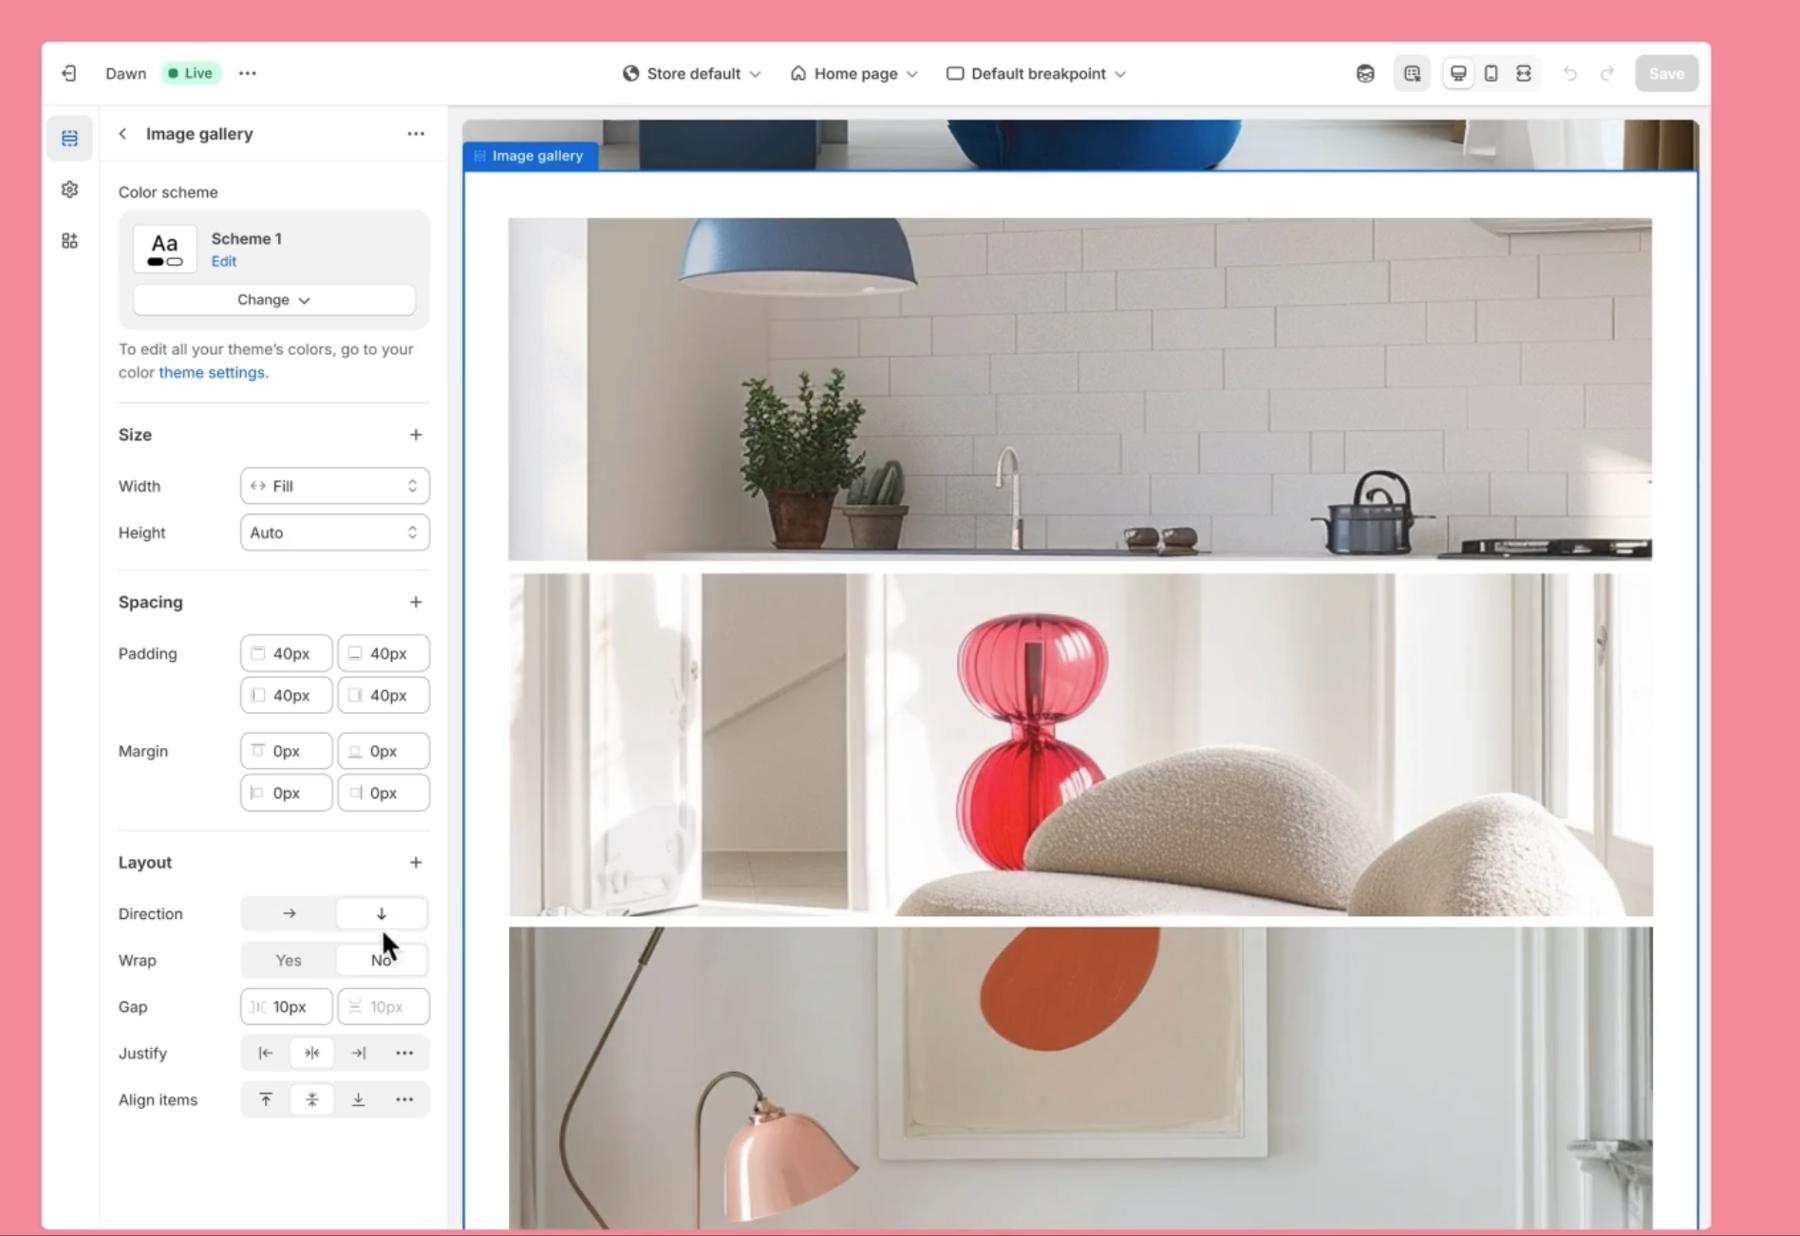The image size is (1800, 1236).
Task: Click the Sidekick avatar icon
Action: (x=1365, y=73)
